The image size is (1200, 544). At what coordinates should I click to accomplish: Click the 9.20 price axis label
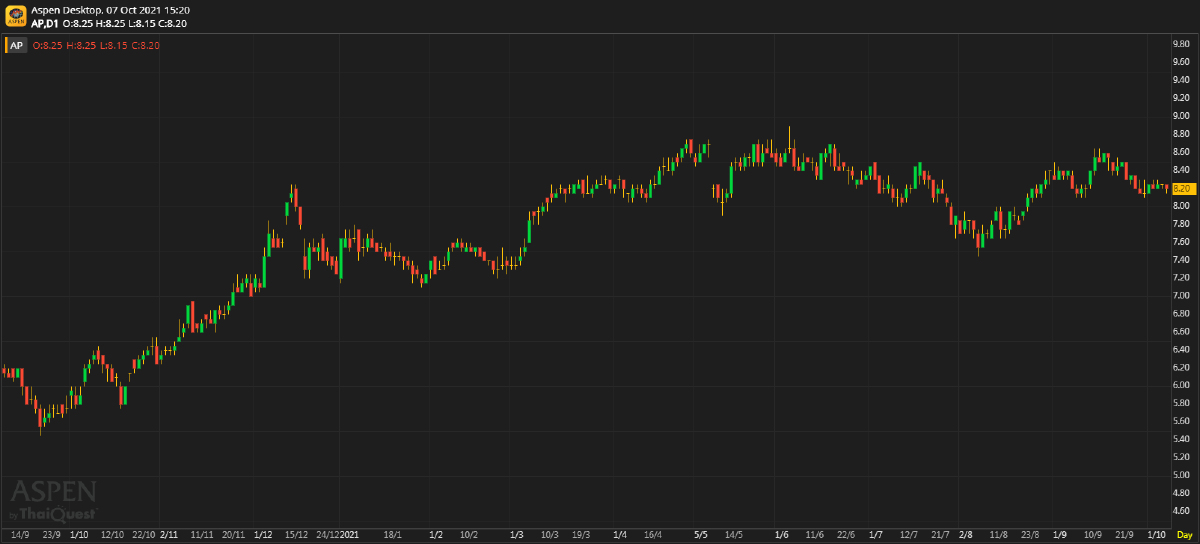tap(1181, 98)
